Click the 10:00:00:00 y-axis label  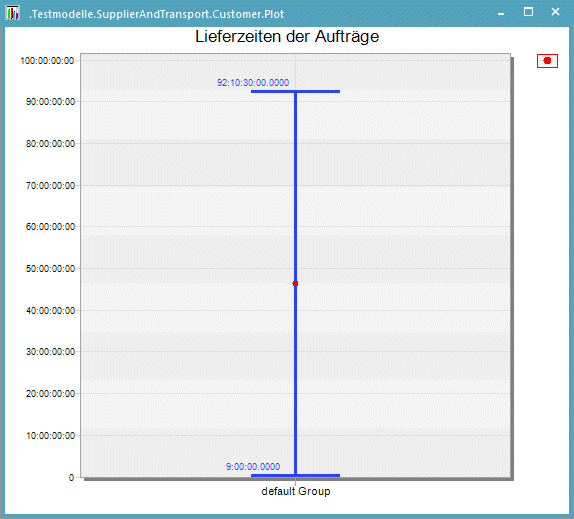pos(50,435)
